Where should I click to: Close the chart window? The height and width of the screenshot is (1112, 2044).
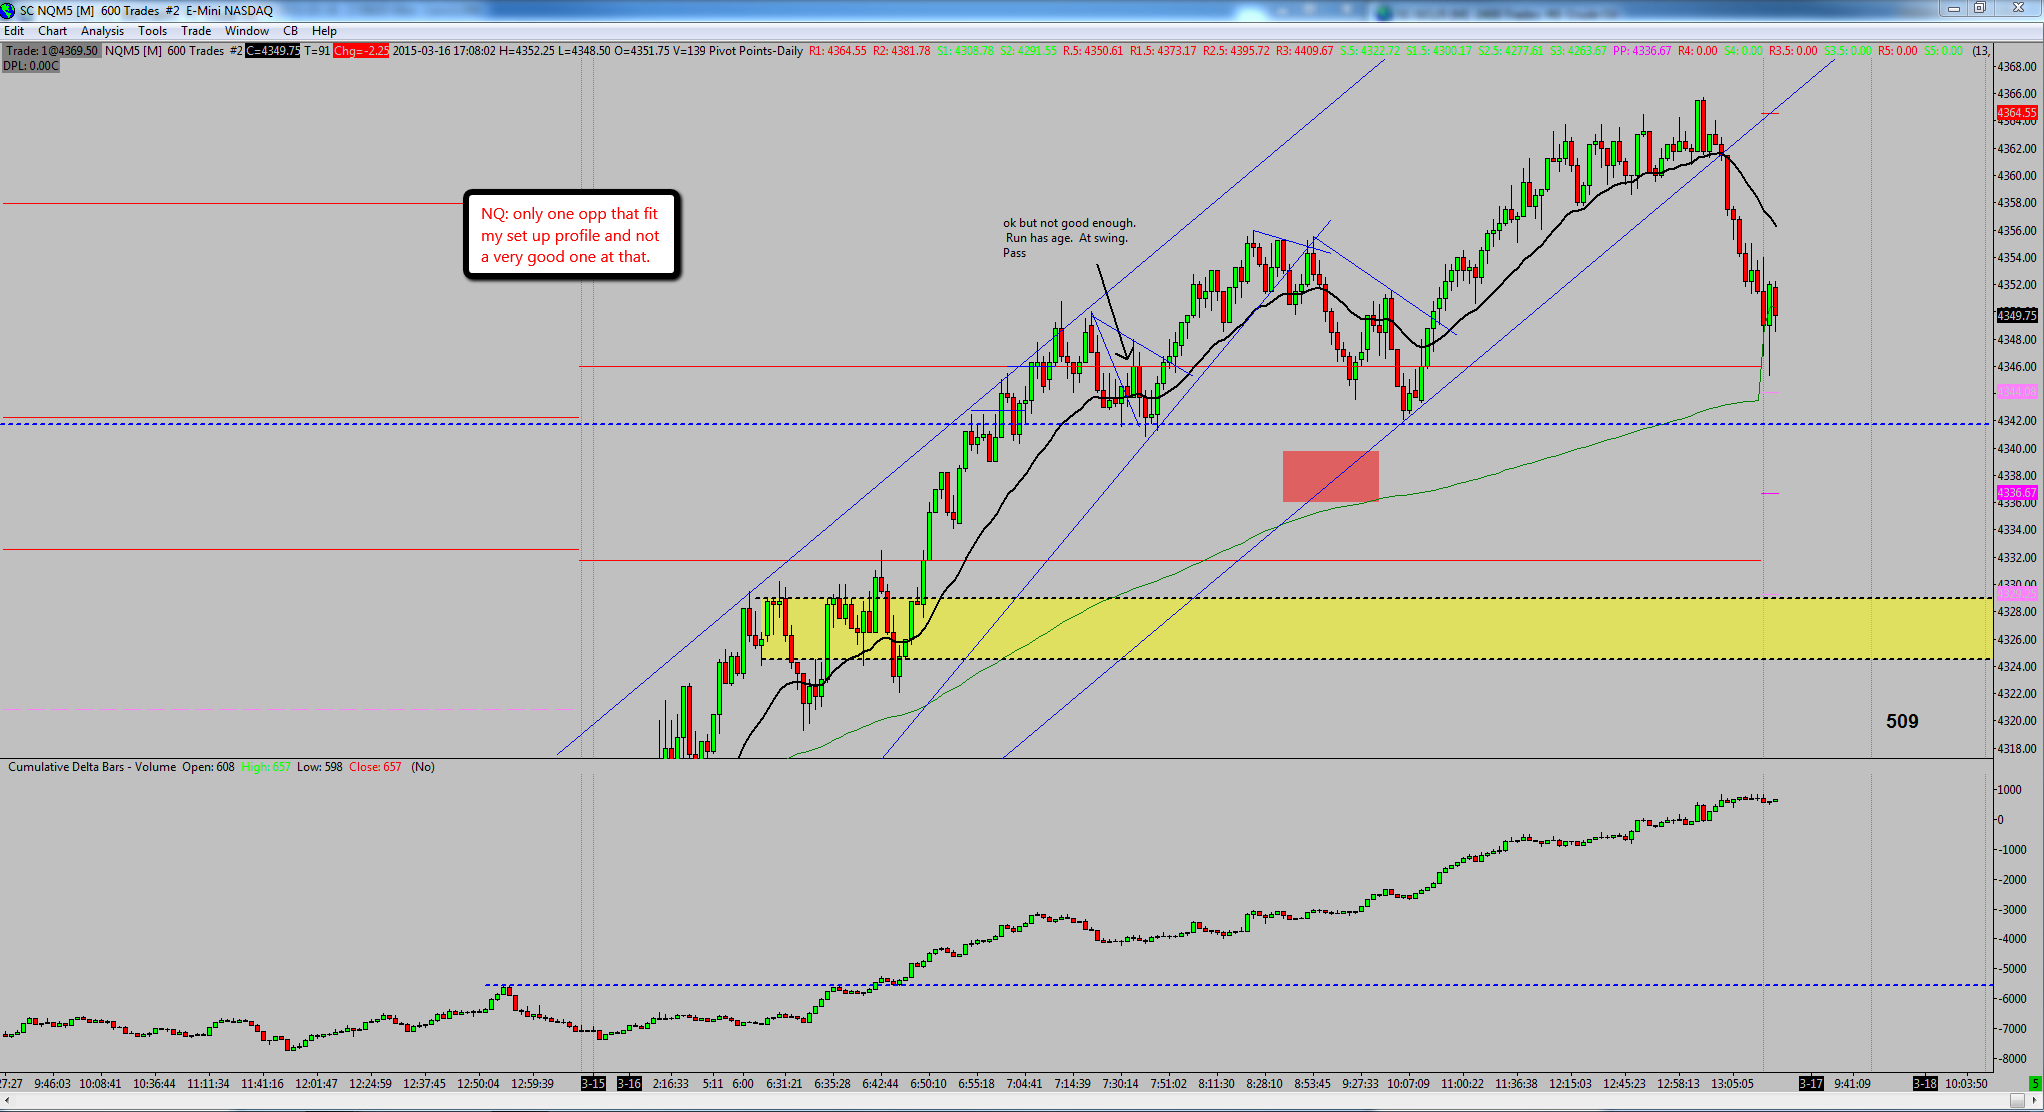pos(2018,9)
